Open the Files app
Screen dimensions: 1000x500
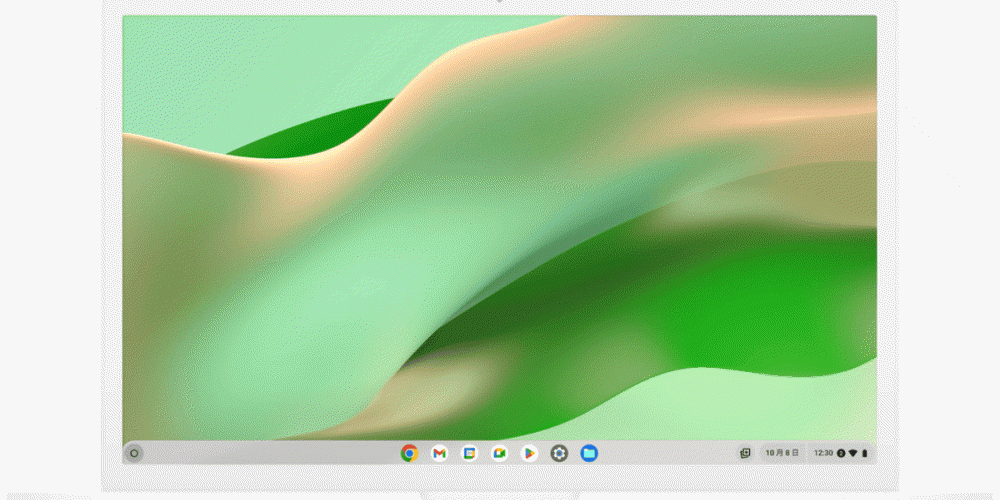(x=589, y=453)
